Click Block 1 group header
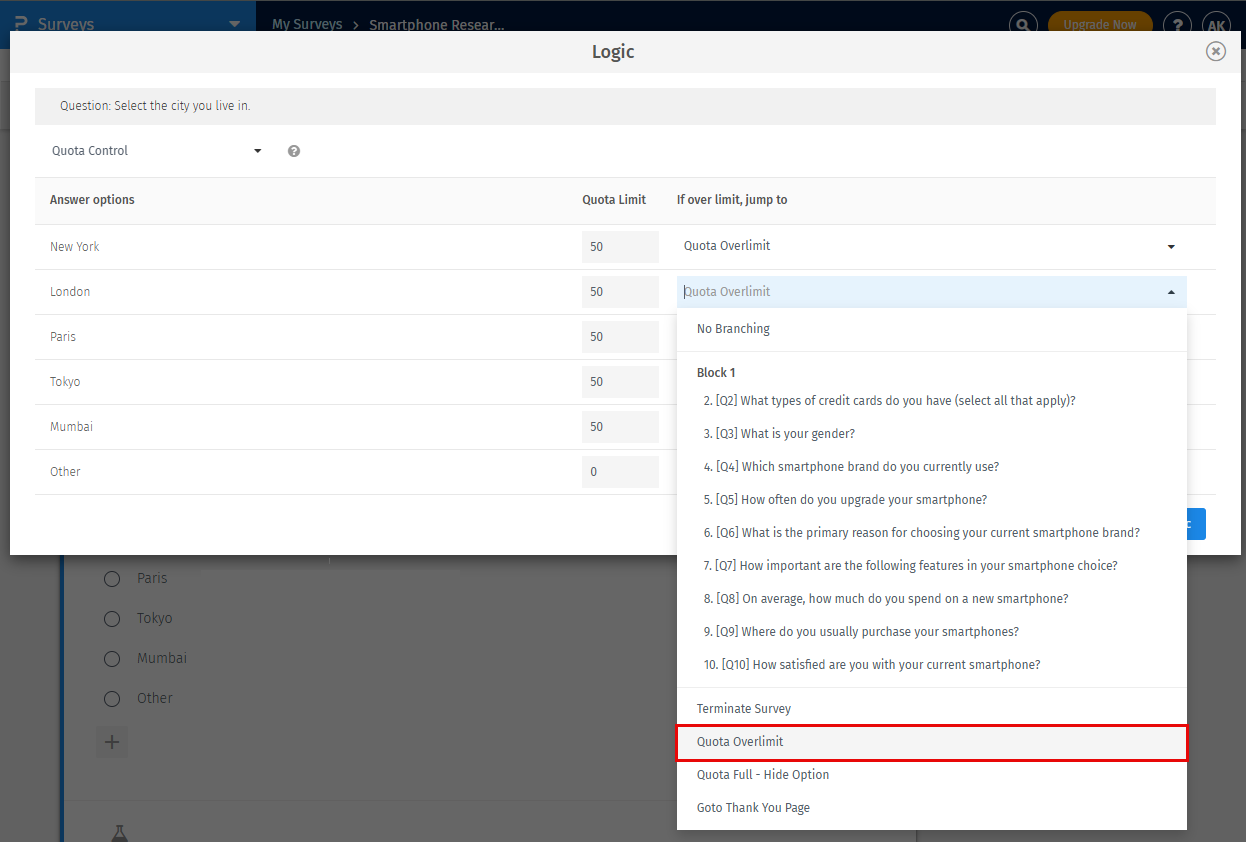This screenshot has width=1246, height=842. (716, 373)
